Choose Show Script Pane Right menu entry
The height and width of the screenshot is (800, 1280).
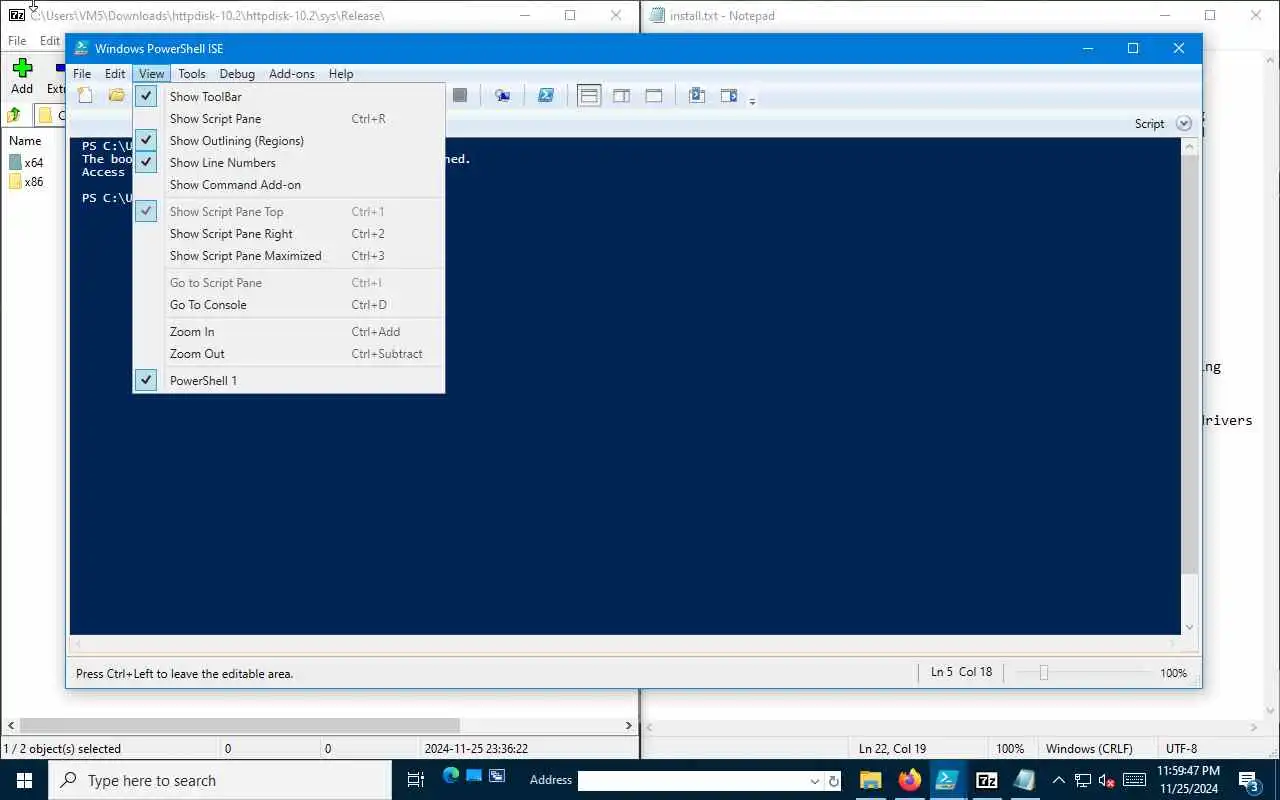288,234
